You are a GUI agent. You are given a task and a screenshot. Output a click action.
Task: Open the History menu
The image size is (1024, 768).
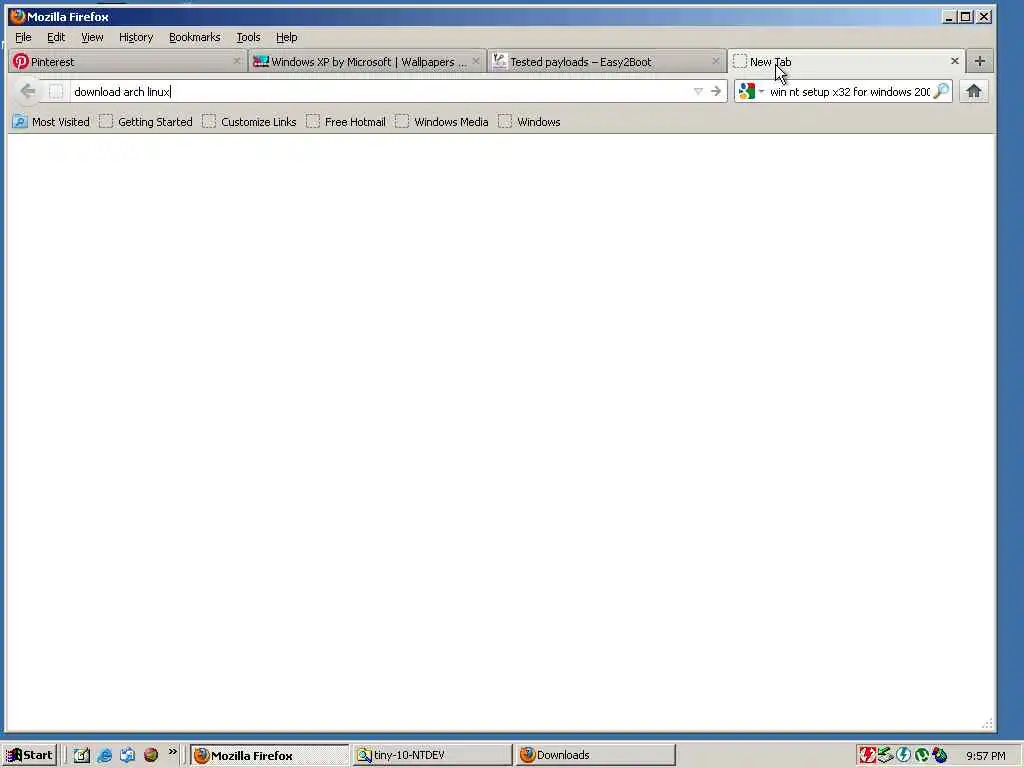[x=136, y=37]
